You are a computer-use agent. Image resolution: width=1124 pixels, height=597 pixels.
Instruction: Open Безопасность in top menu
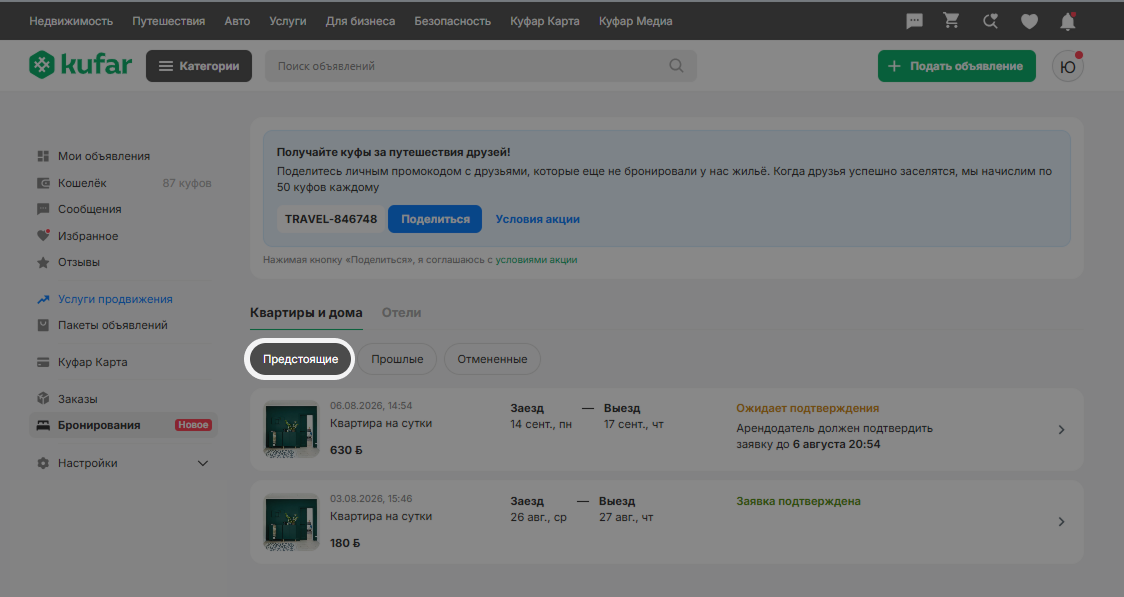(x=452, y=22)
